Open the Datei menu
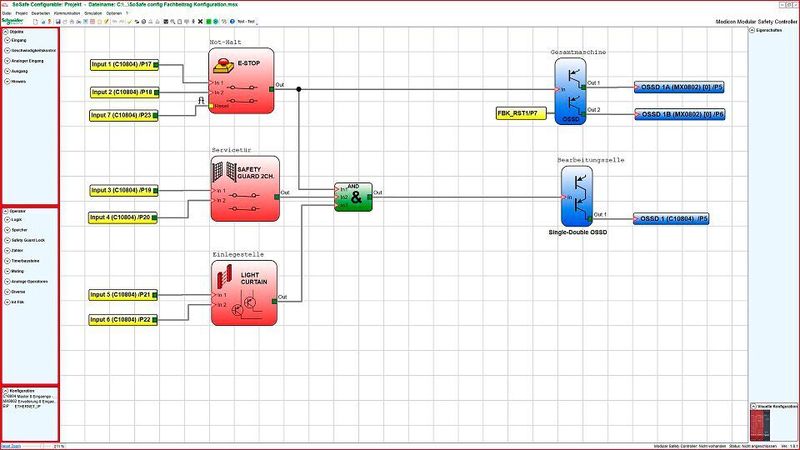This screenshot has width=800, height=450. point(7,13)
